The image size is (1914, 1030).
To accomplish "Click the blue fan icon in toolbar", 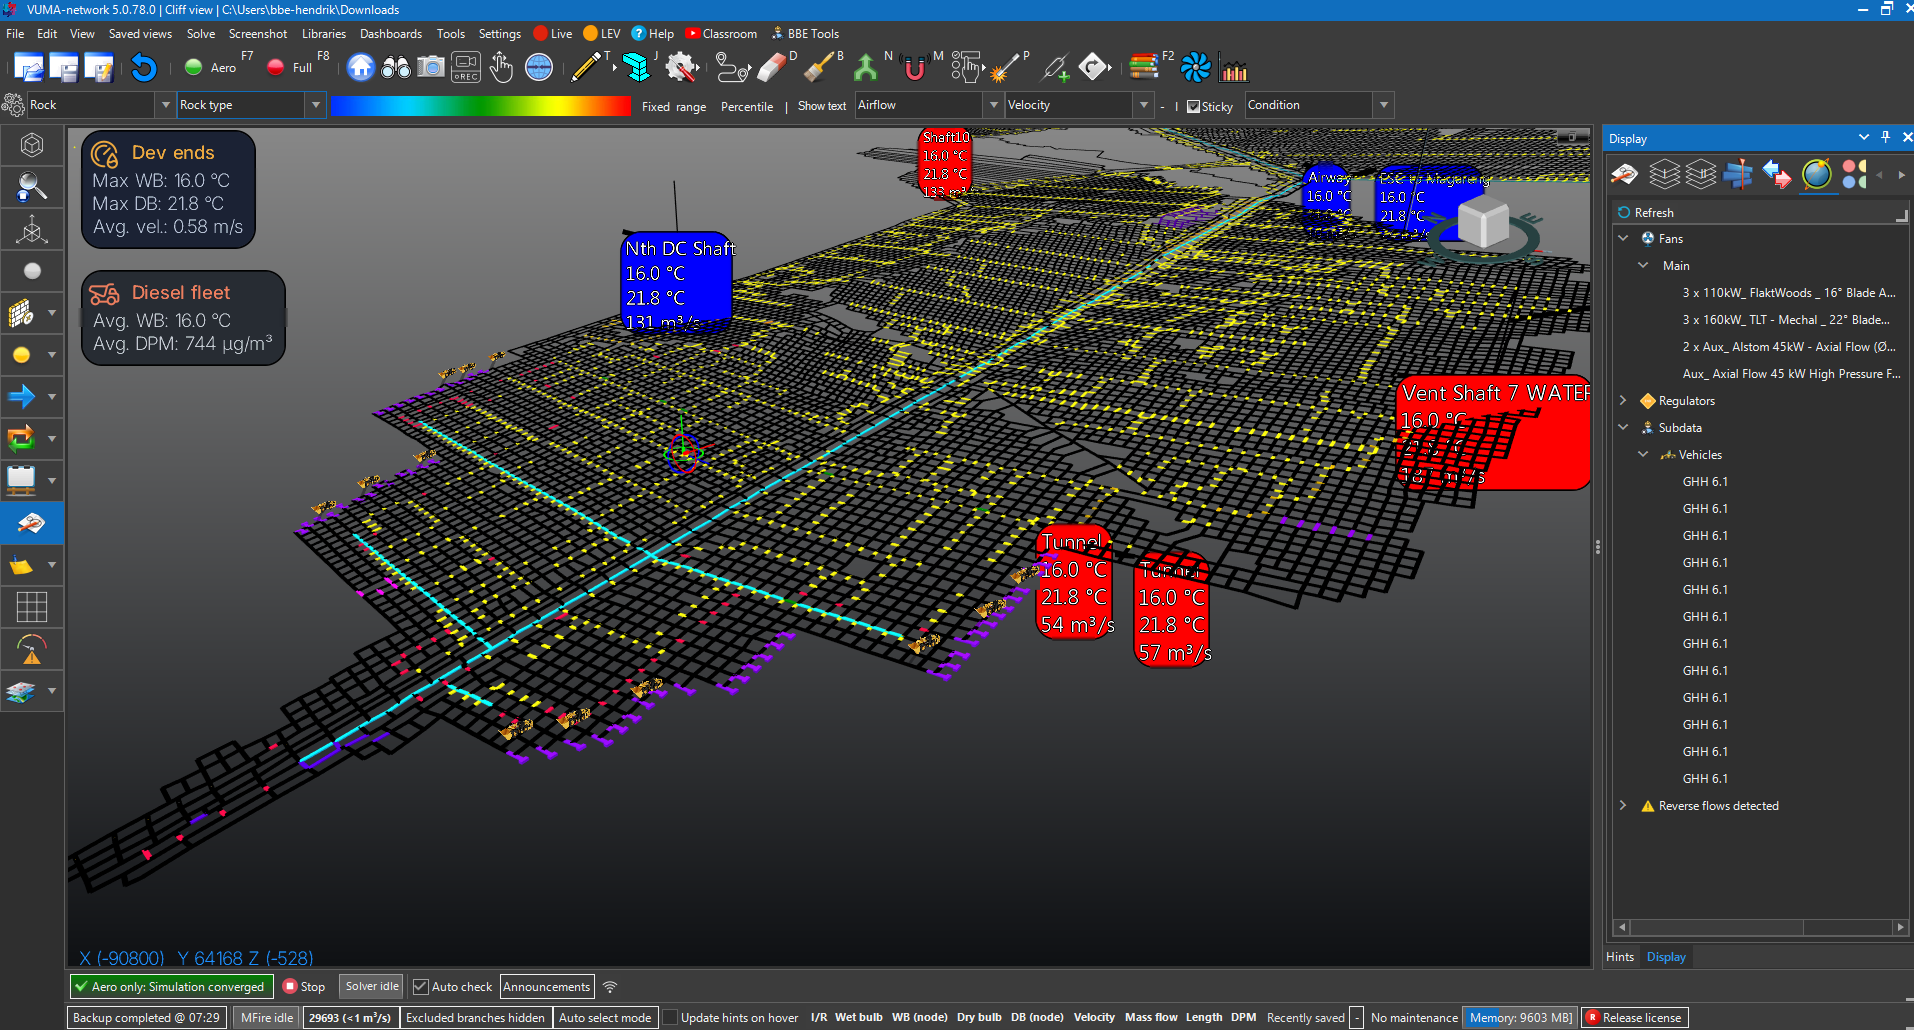I will [x=1195, y=68].
